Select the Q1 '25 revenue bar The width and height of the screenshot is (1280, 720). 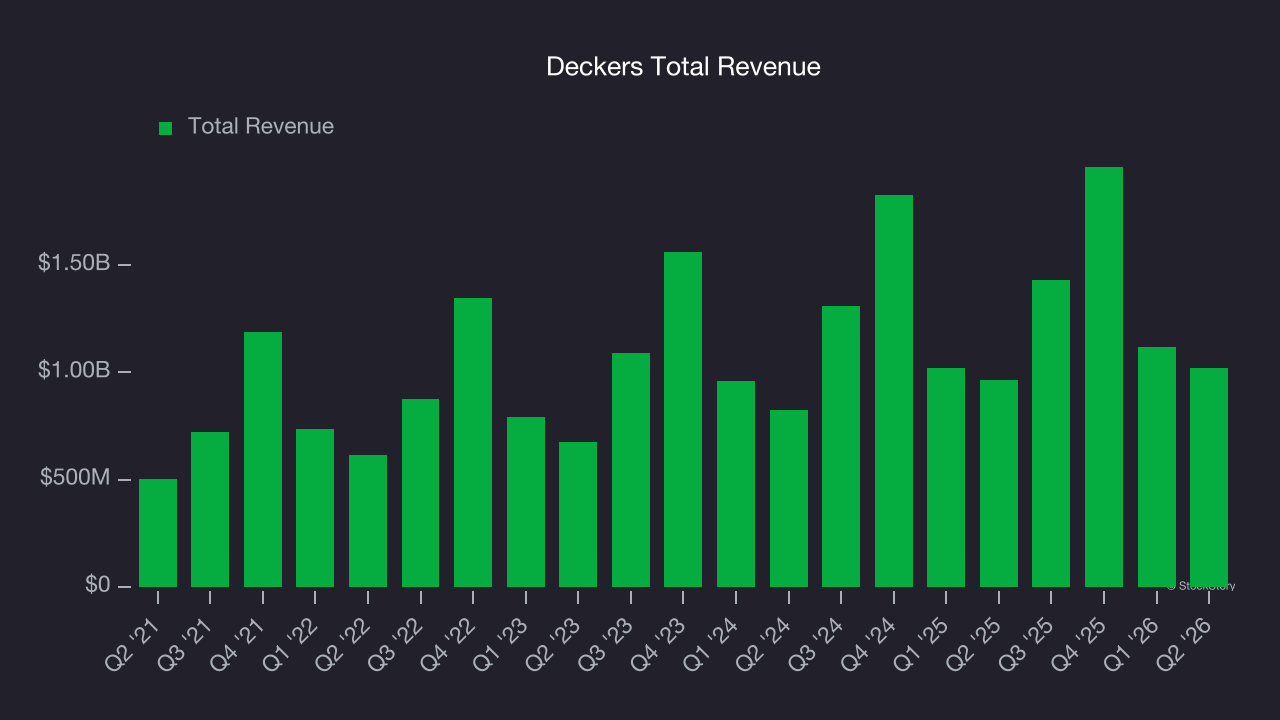click(946, 478)
